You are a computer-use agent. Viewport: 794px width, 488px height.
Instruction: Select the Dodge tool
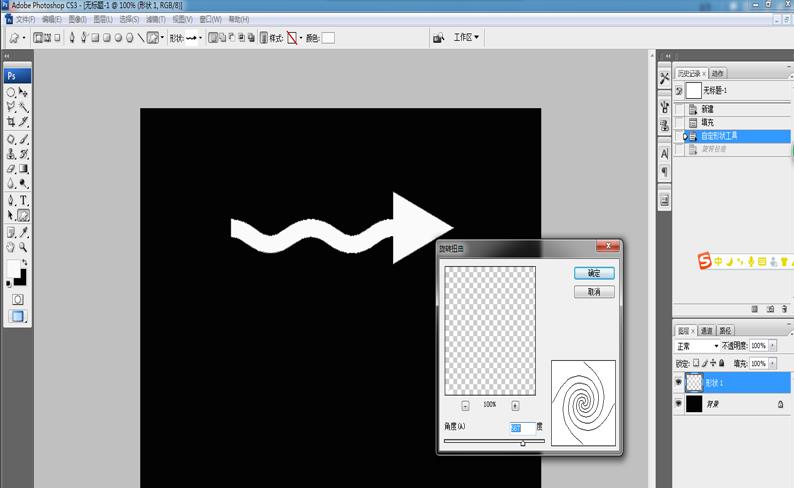pos(23,183)
